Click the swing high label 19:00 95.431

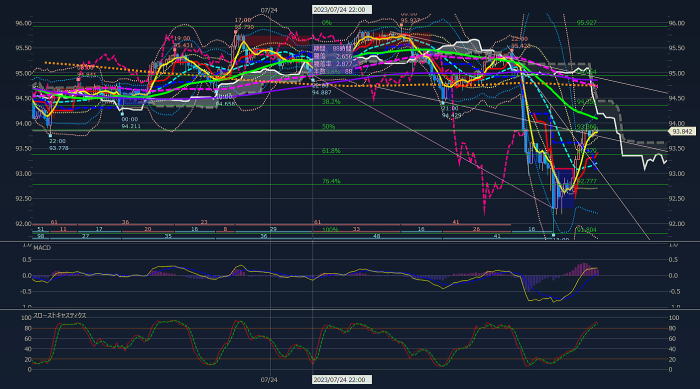point(182,42)
